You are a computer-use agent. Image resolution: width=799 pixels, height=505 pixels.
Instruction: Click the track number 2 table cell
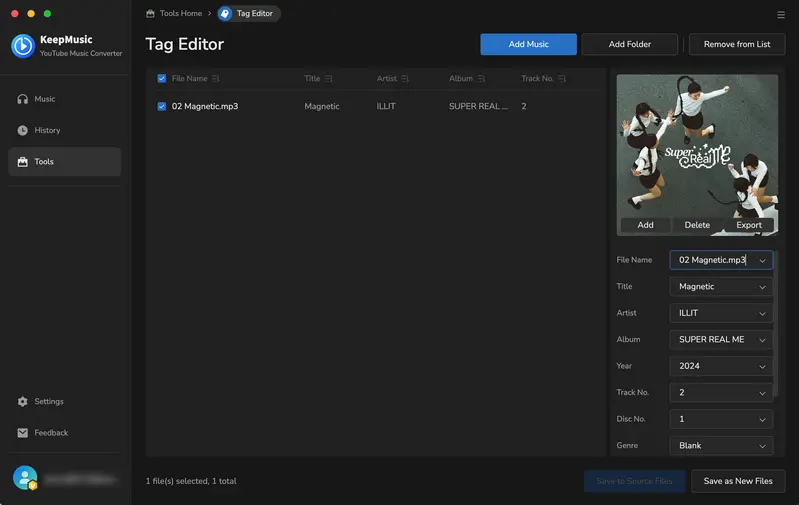[524, 107]
